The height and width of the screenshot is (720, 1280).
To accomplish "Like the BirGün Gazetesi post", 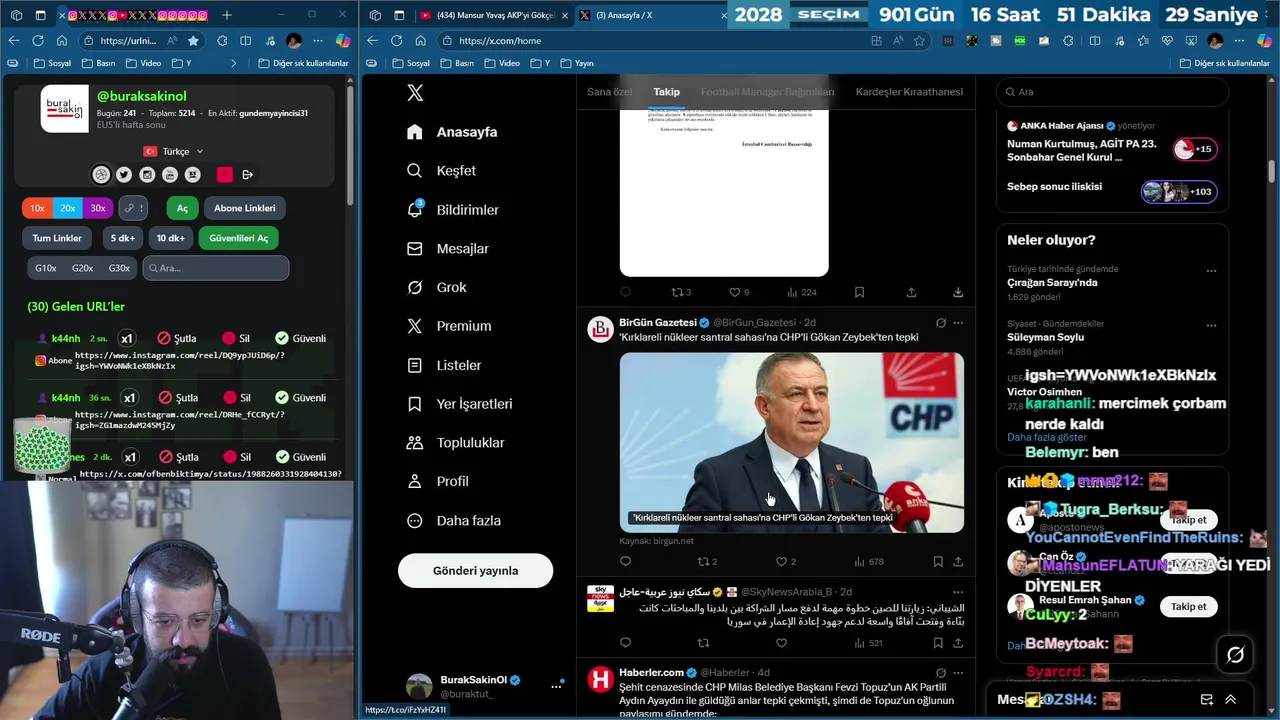I will point(782,562).
